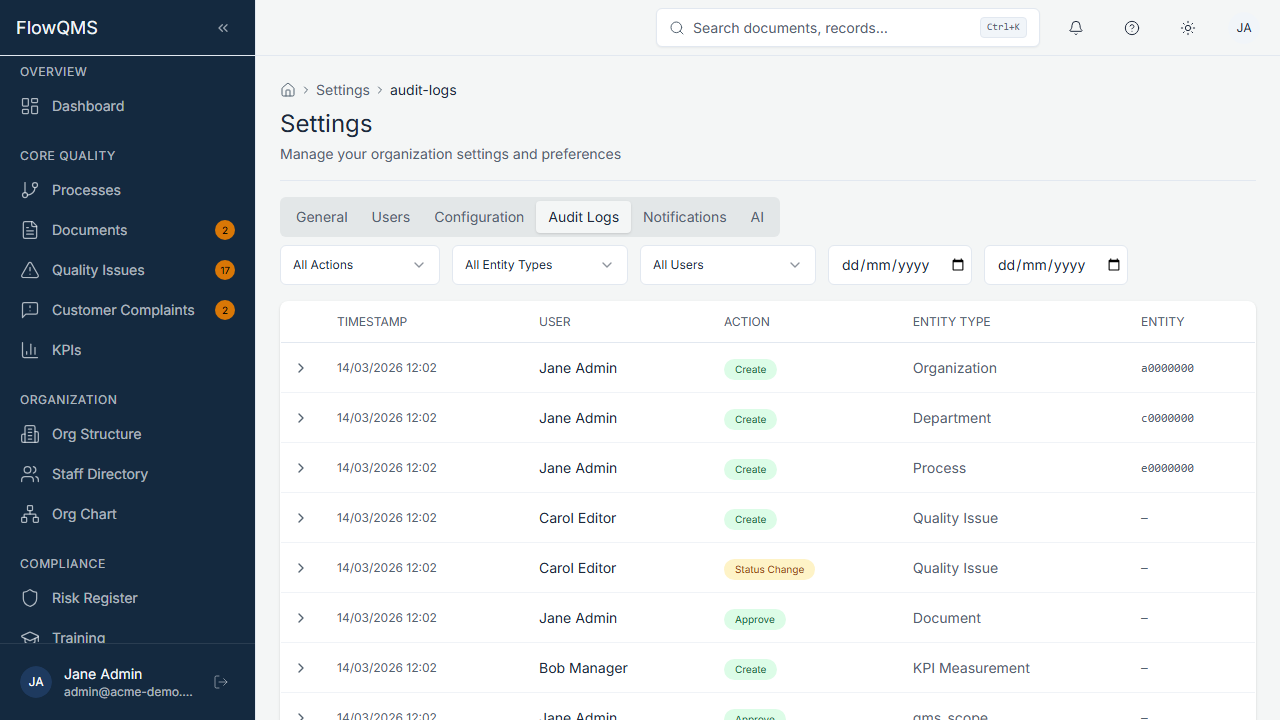Toggle light/dark theme with the sun icon
Image resolution: width=1280 pixels, height=720 pixels.
click(x=1188, y=28)
